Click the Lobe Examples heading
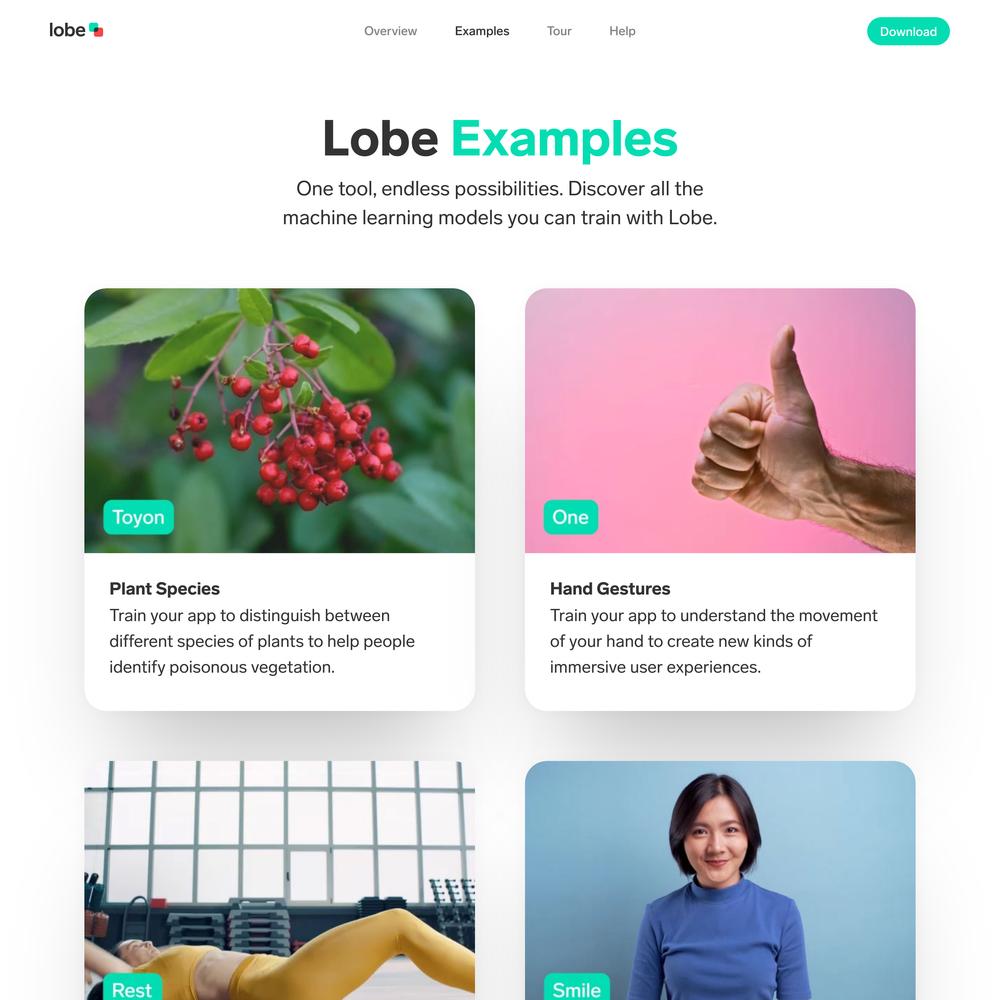This screenshot has width=1000, height=1000. point(500,138)
